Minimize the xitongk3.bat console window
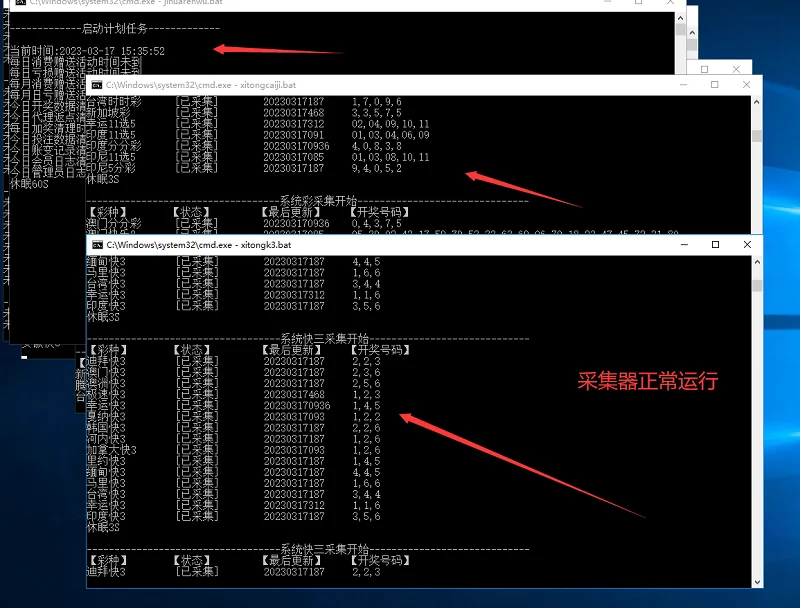Image resolution: width=800 pixels, height=608 pixels. click(x=684, y=245)
